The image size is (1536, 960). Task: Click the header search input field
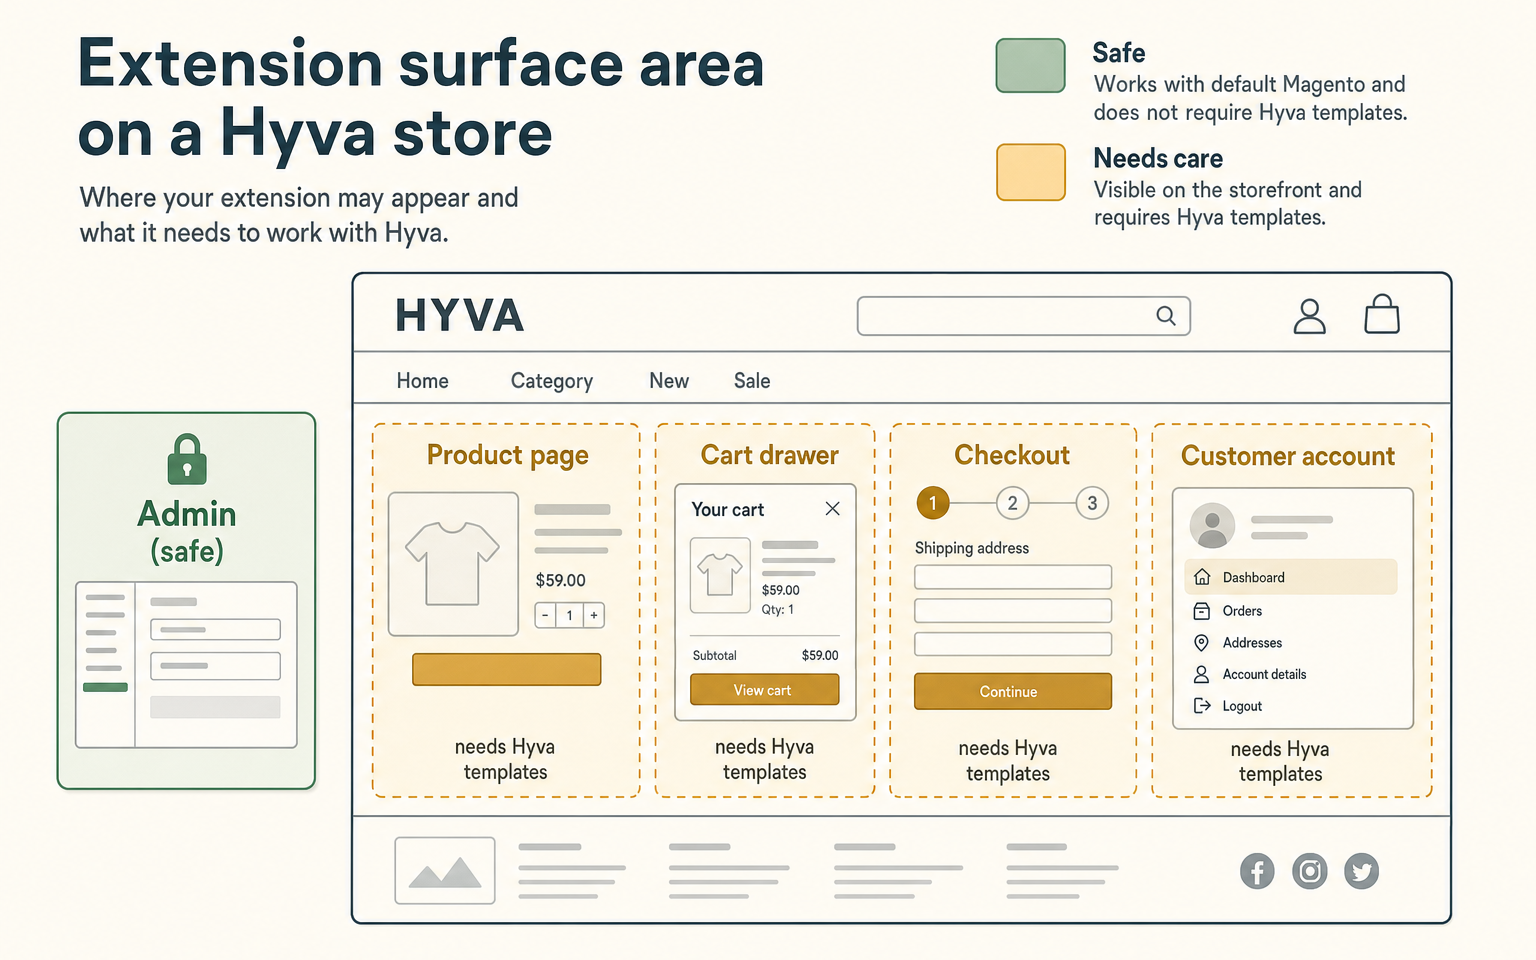click(1024, 316)
